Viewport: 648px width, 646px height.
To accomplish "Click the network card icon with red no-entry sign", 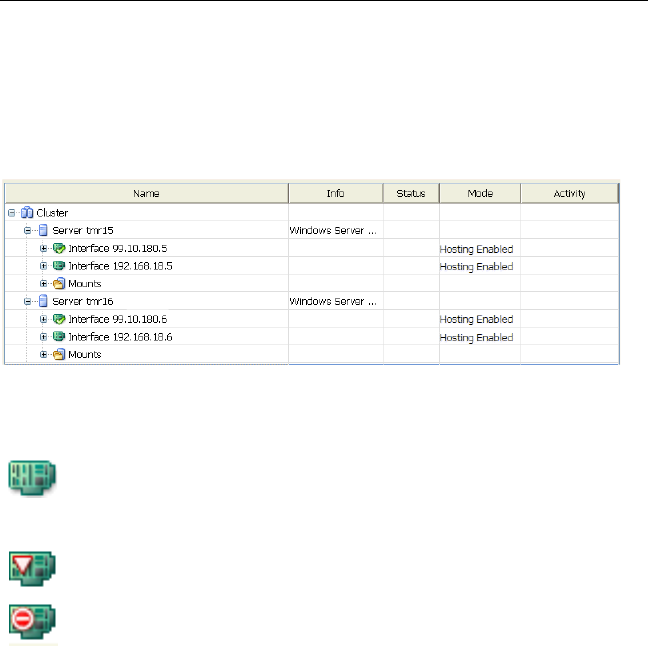I will pyautogui.click(x=32, y=620).
